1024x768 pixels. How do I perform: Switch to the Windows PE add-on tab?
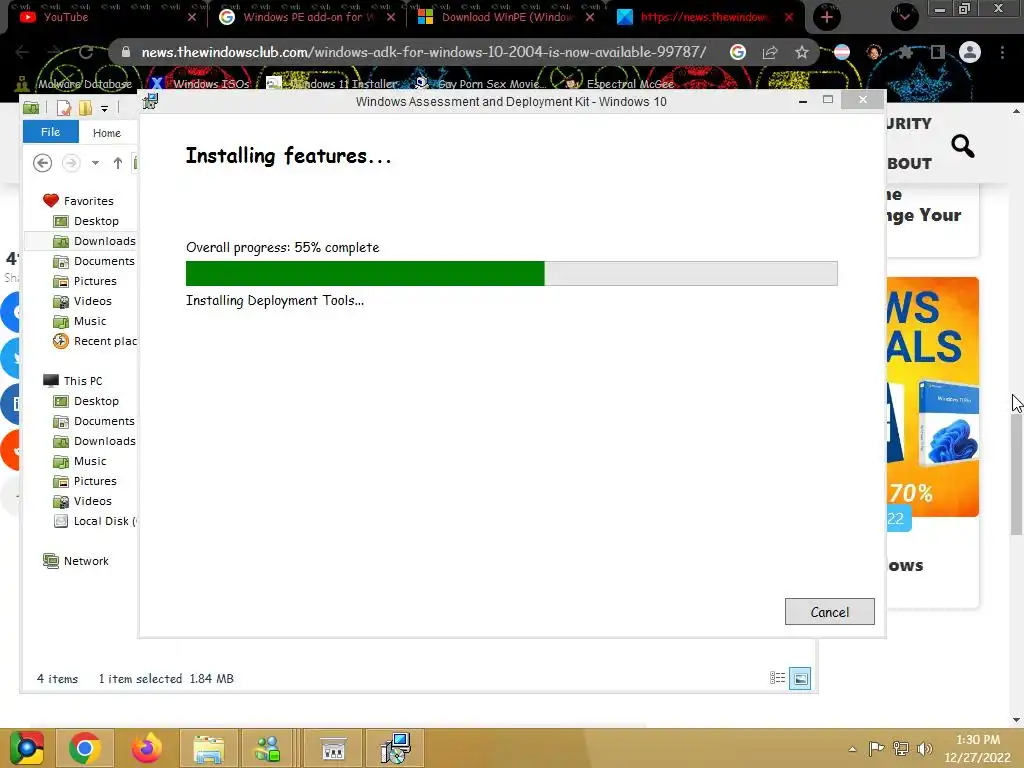(x=307, y=17)
